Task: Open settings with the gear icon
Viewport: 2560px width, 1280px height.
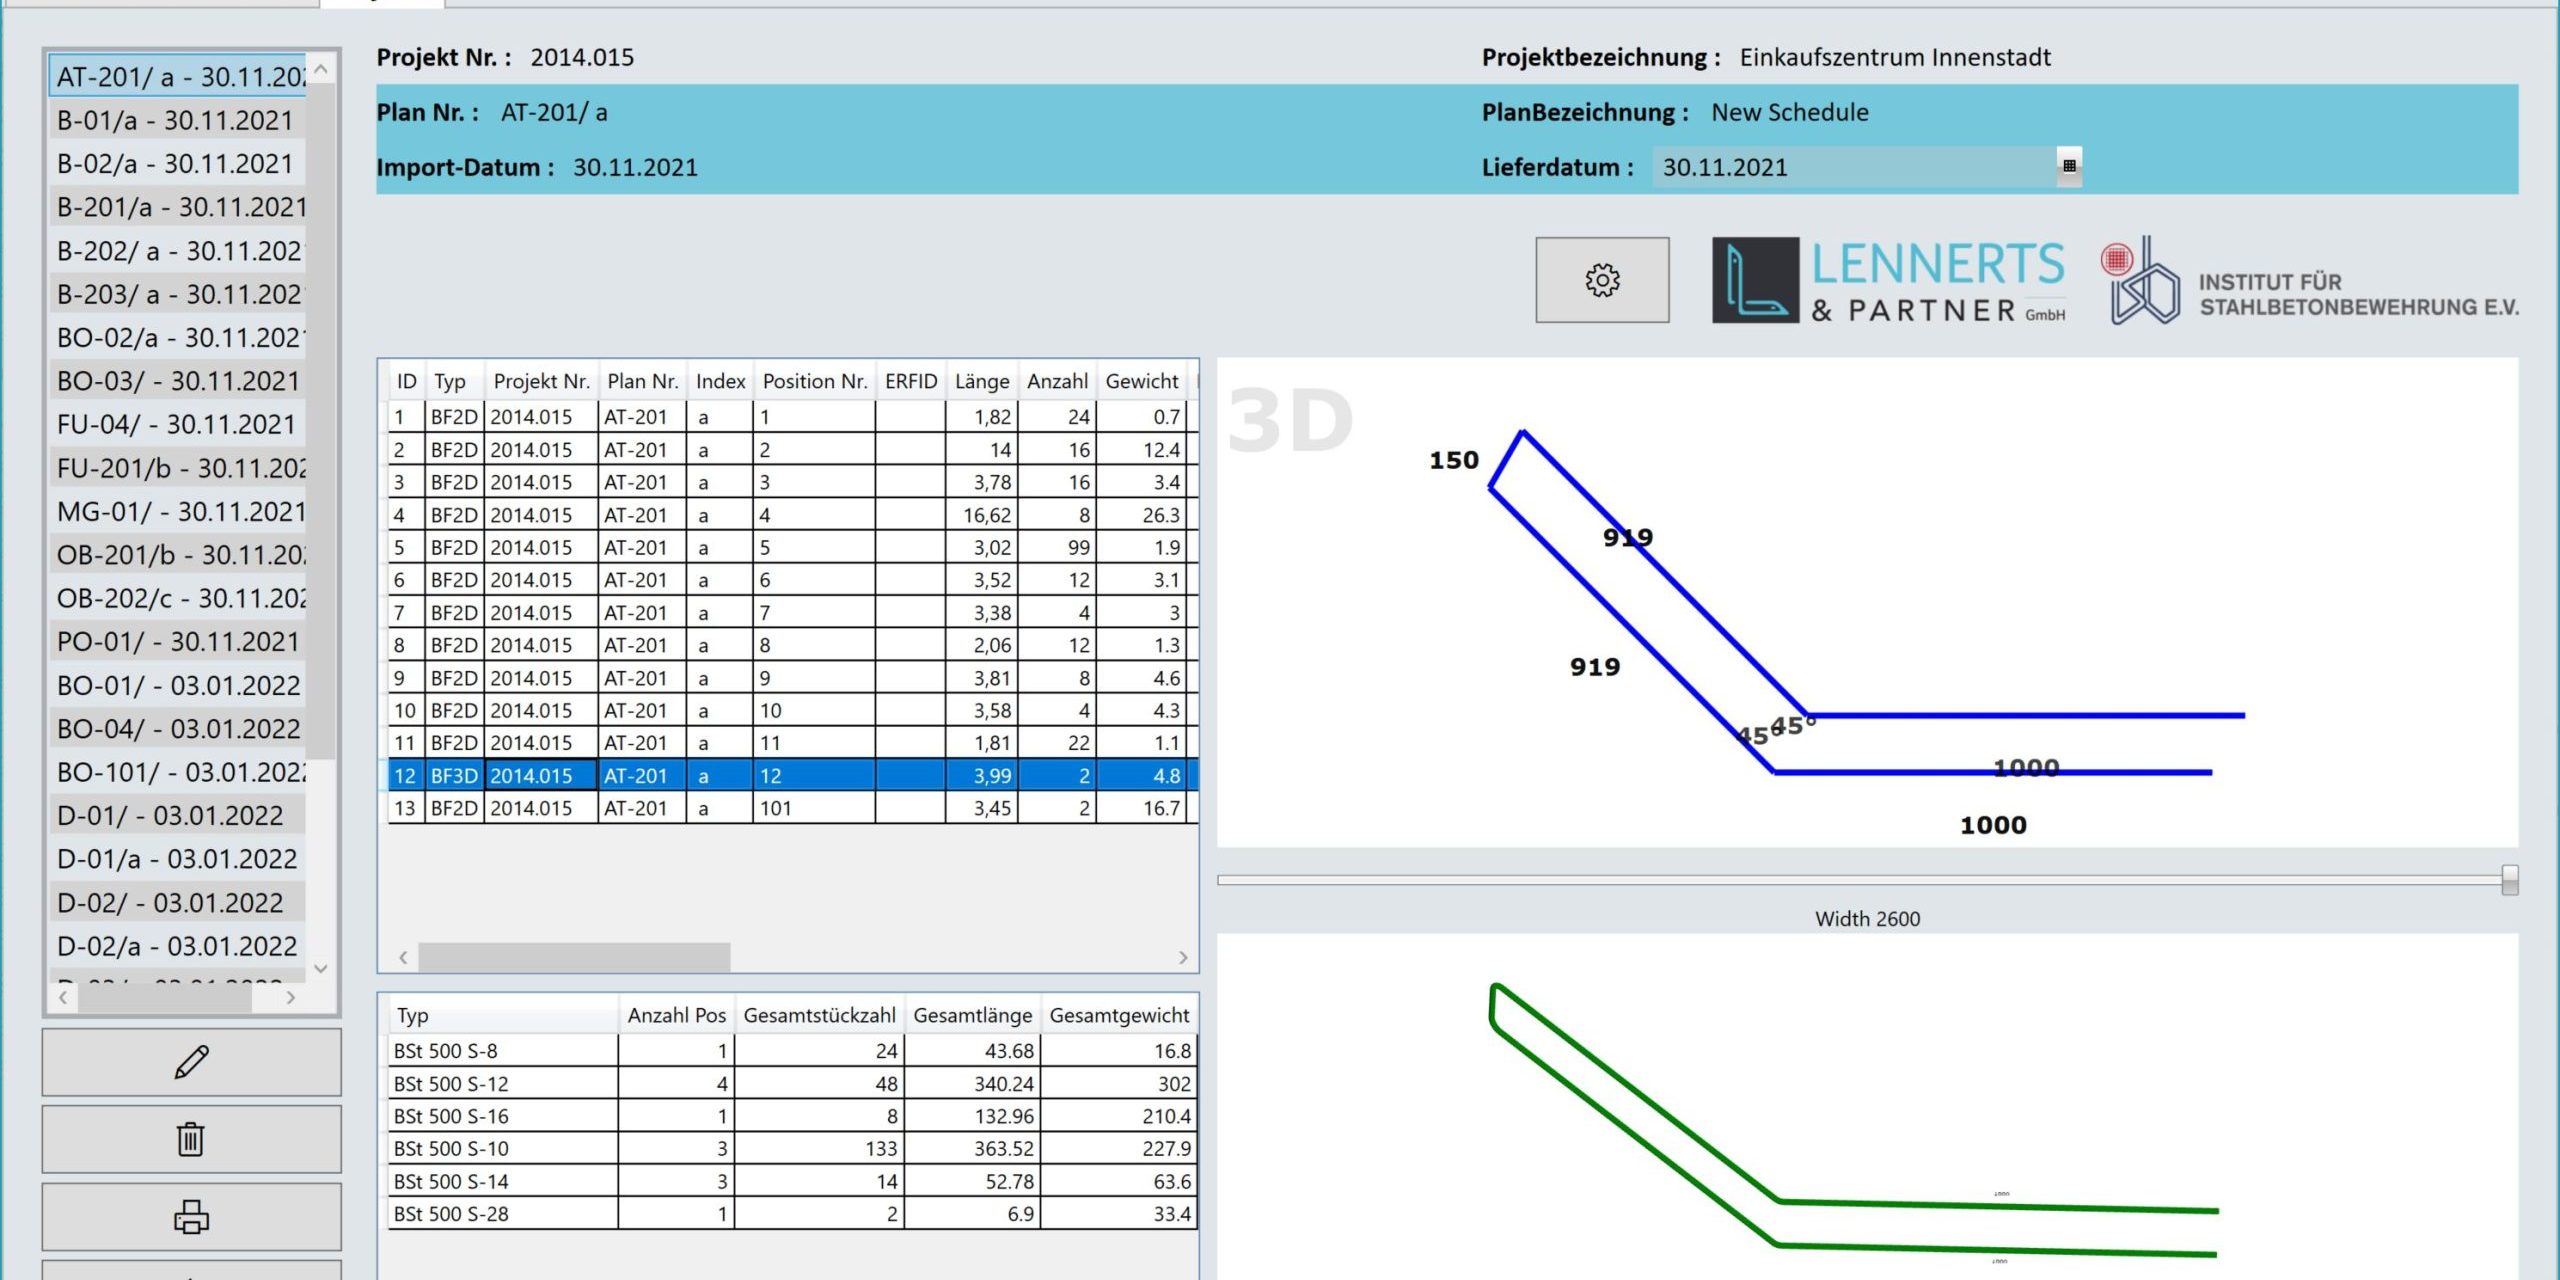Action: tap(1602, 280)
